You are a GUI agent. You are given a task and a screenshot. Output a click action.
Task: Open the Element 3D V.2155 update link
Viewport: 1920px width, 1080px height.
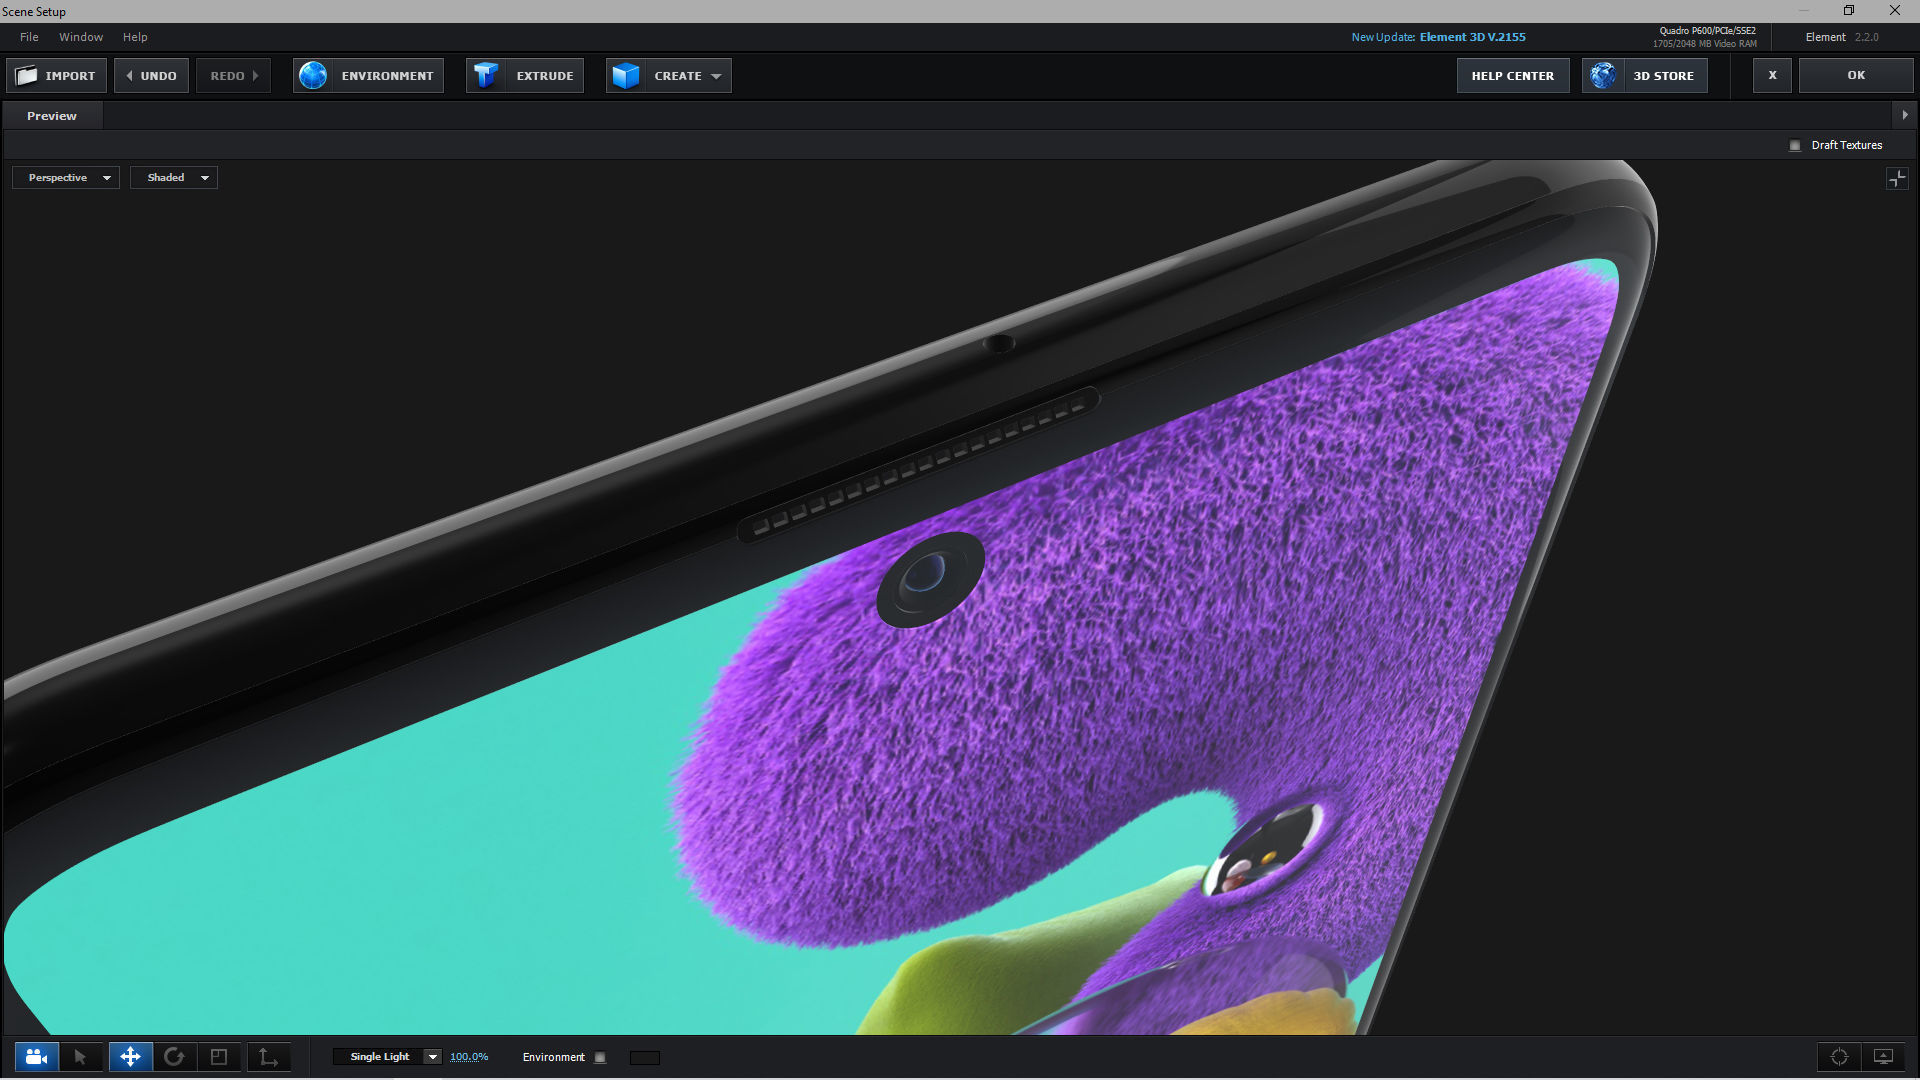tap(1472, 37)
